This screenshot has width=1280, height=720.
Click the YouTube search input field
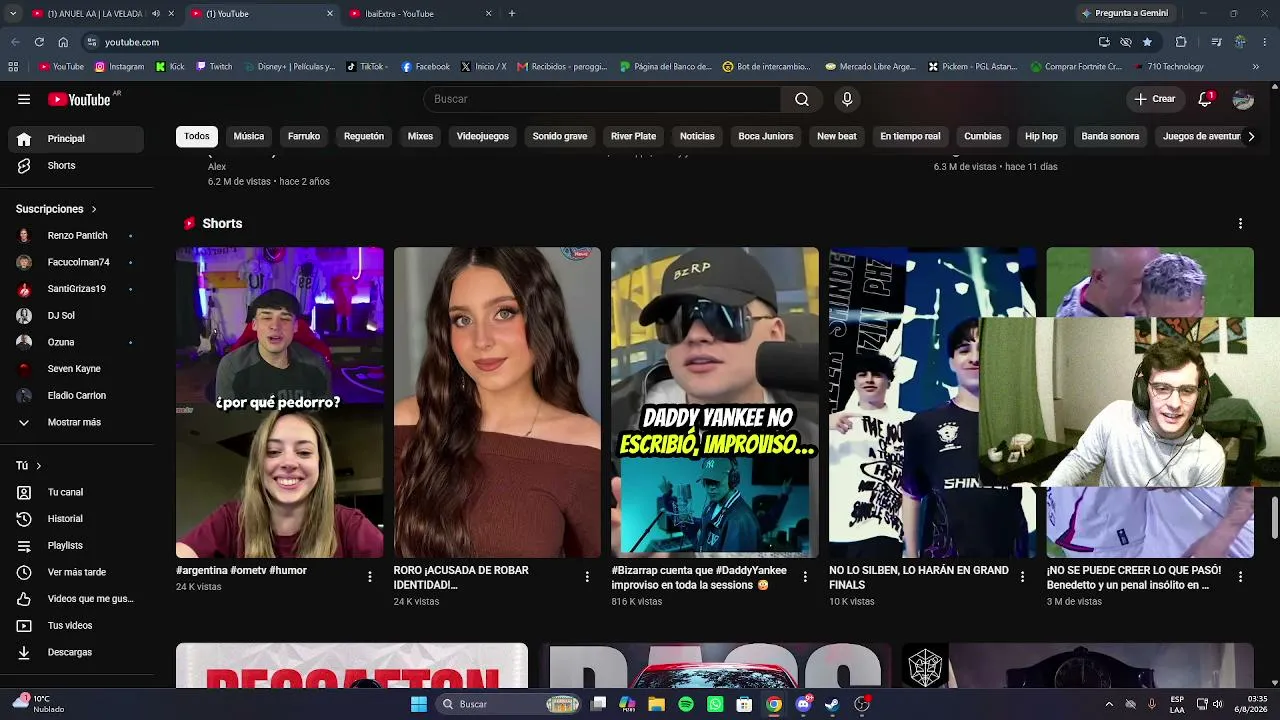pos(602,99)
